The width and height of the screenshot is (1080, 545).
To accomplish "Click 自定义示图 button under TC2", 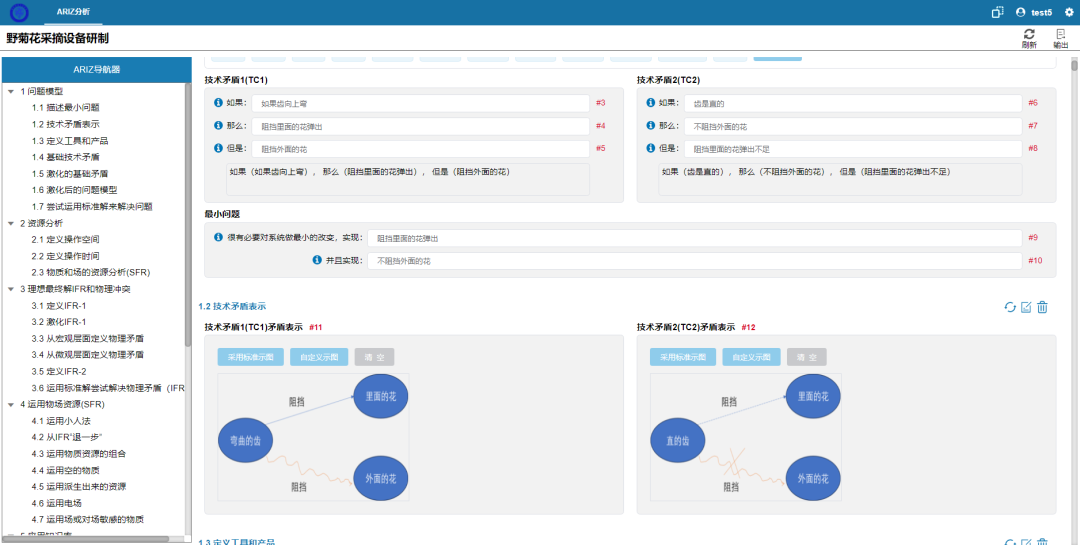I will [750, 357].
